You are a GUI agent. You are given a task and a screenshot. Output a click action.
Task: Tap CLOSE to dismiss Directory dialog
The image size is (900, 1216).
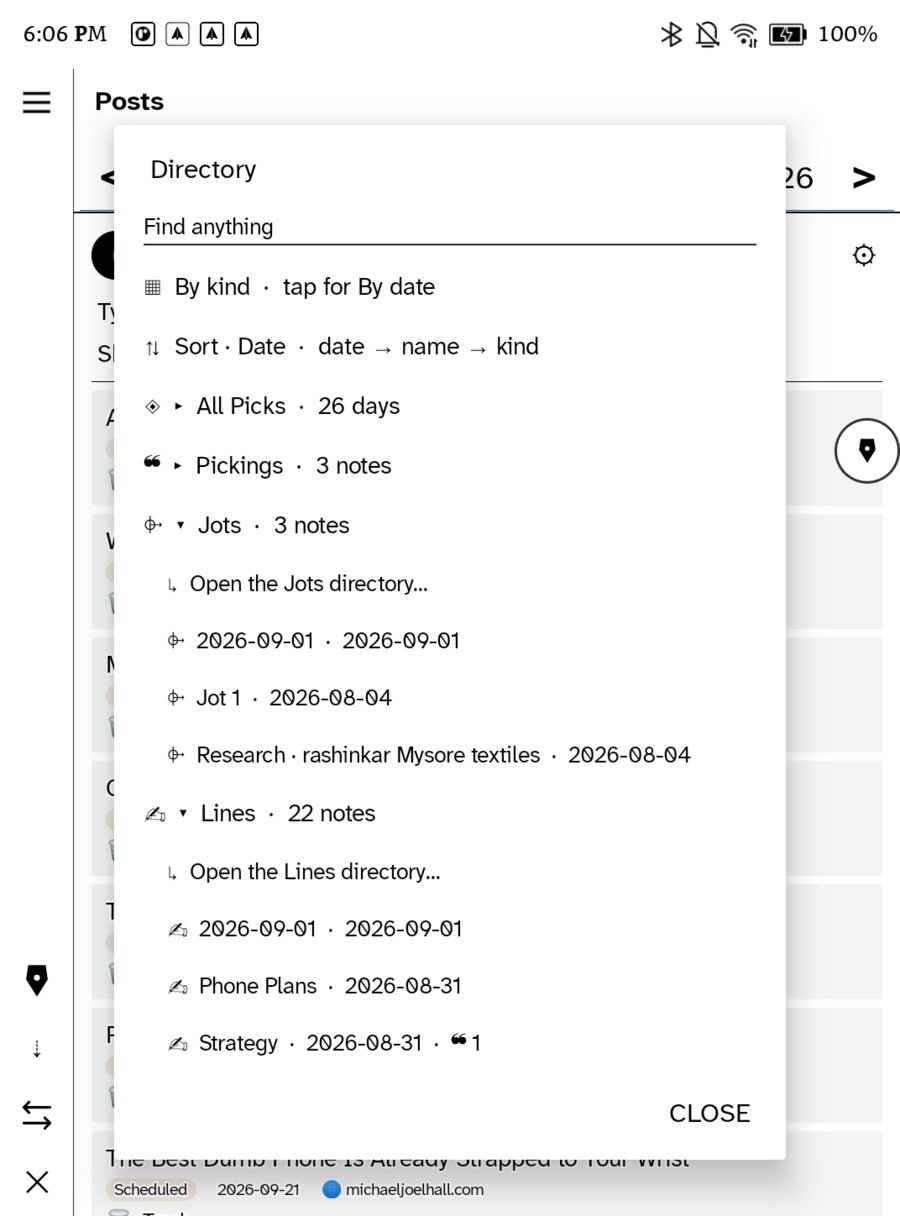(x=709, y=1113)
